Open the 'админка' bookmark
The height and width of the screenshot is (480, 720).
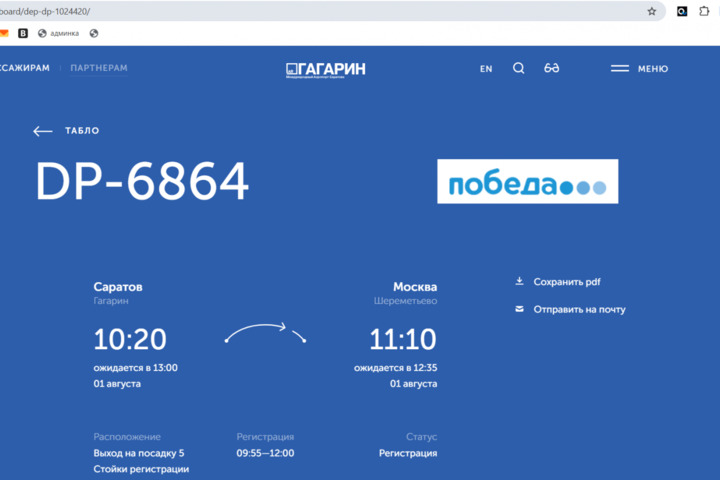point(58,33)
